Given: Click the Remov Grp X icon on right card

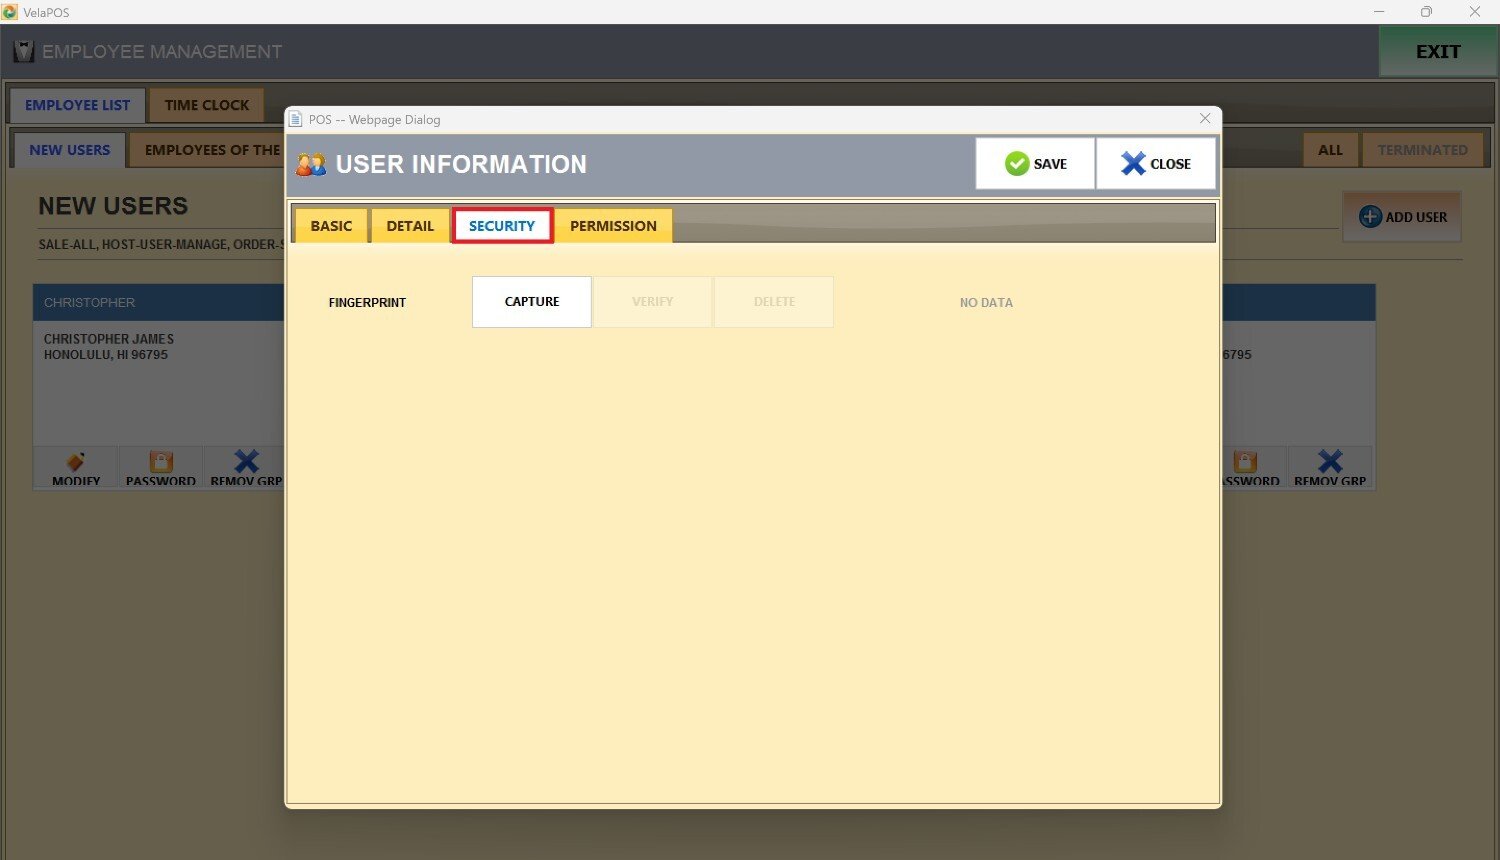Looking at the screenshot, I should (x=1330, y=462).
